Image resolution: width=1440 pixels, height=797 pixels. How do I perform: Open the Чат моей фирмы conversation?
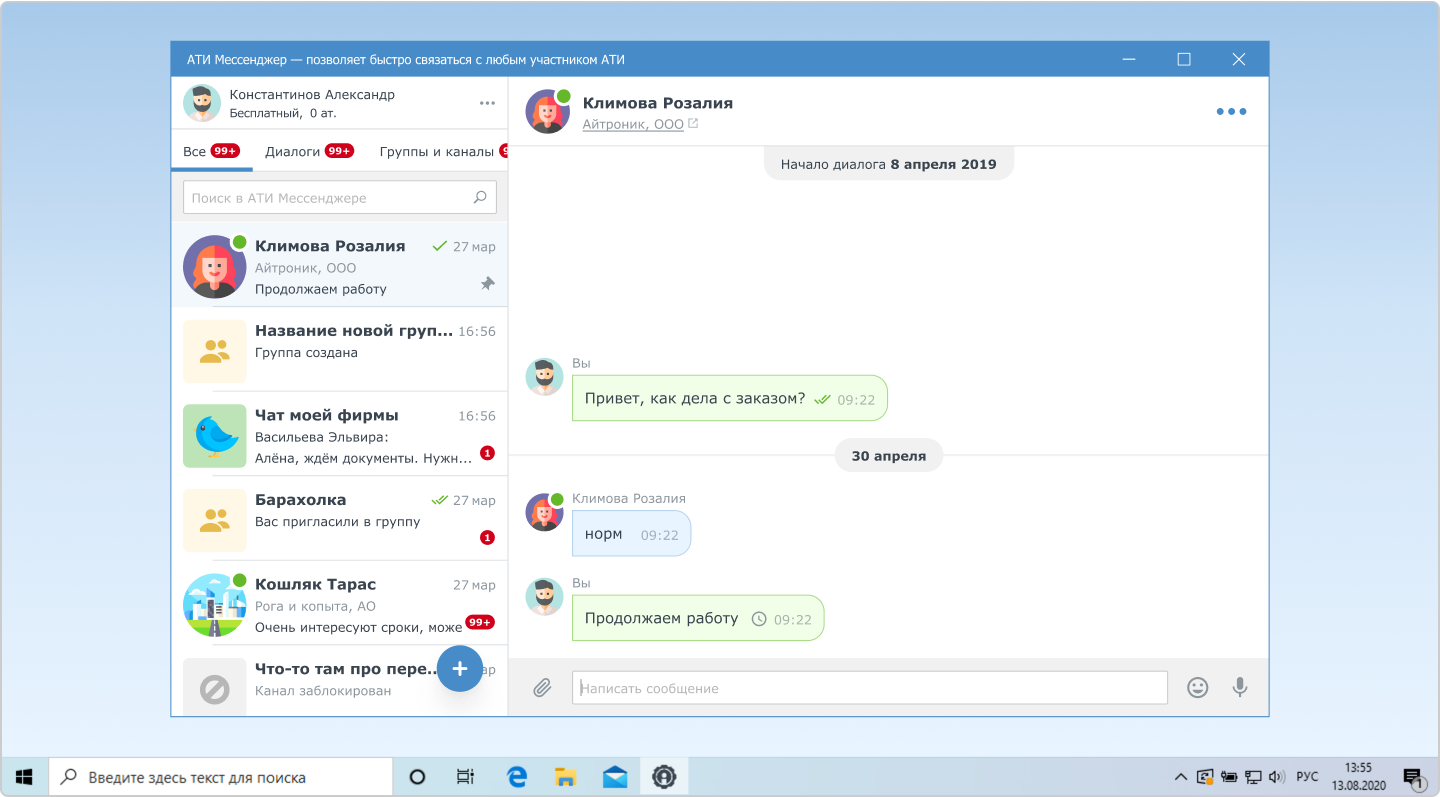[340, 436]
